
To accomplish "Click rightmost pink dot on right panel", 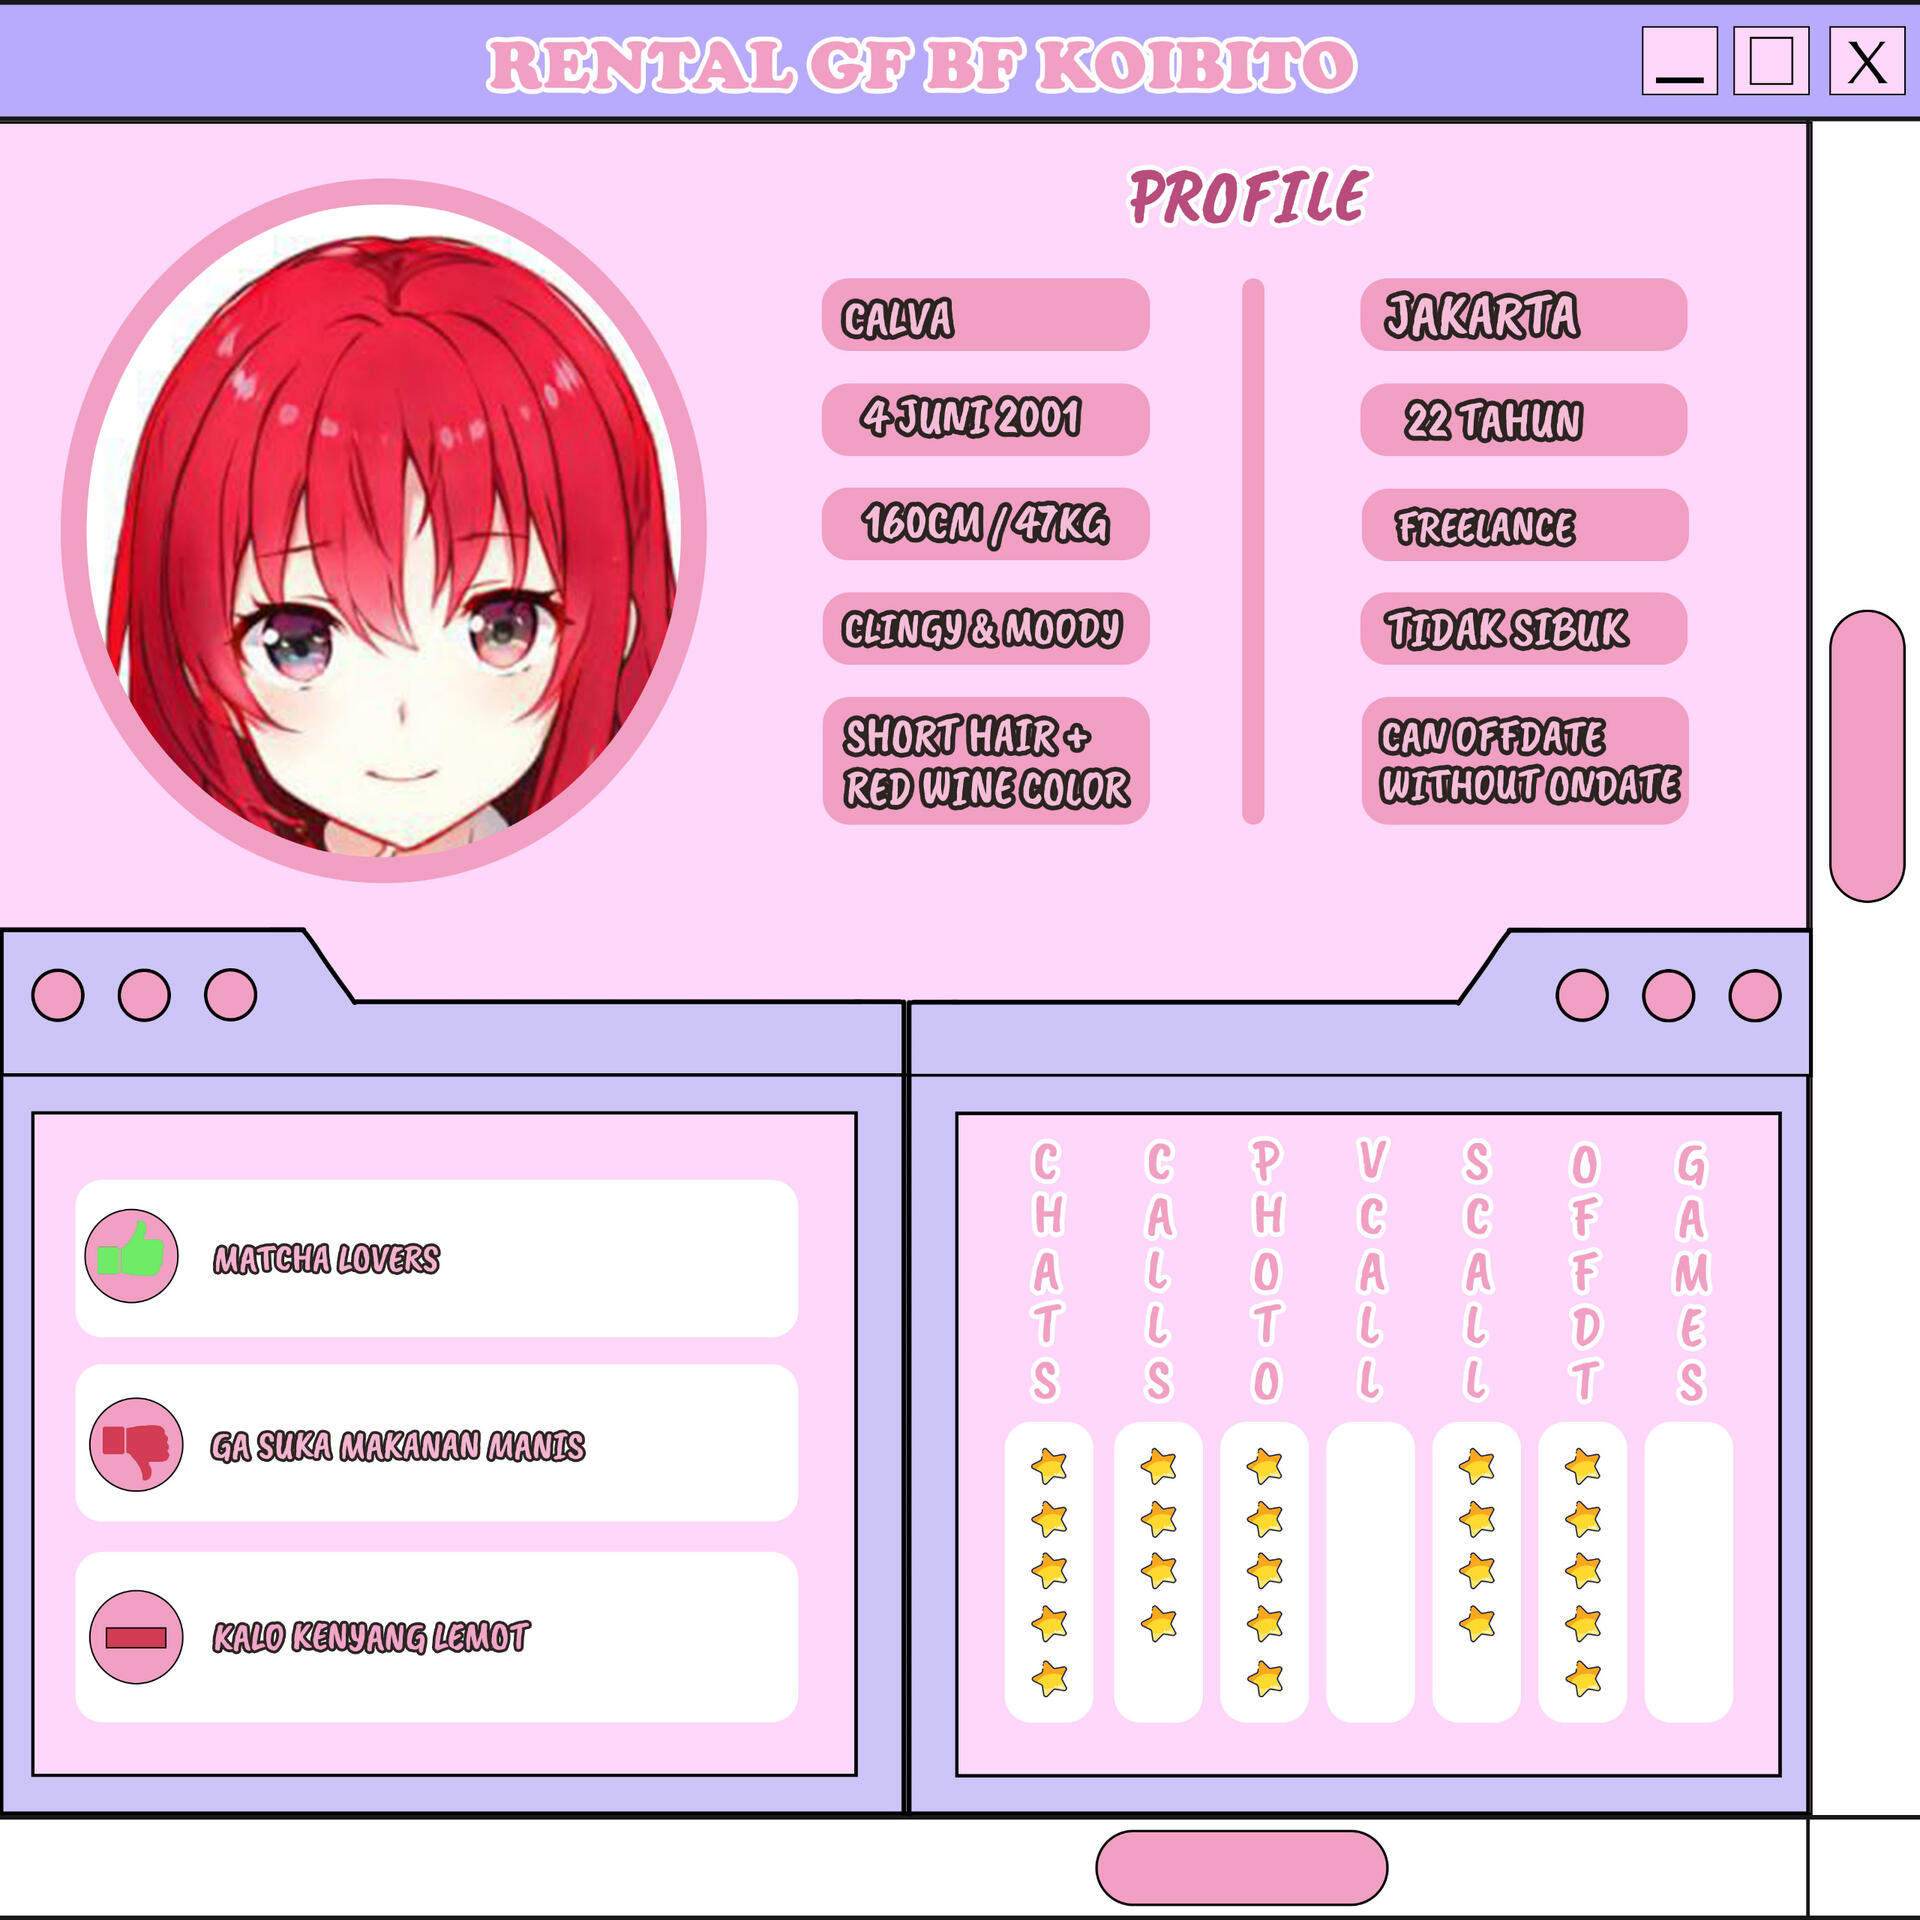I will pos(1755,995).
